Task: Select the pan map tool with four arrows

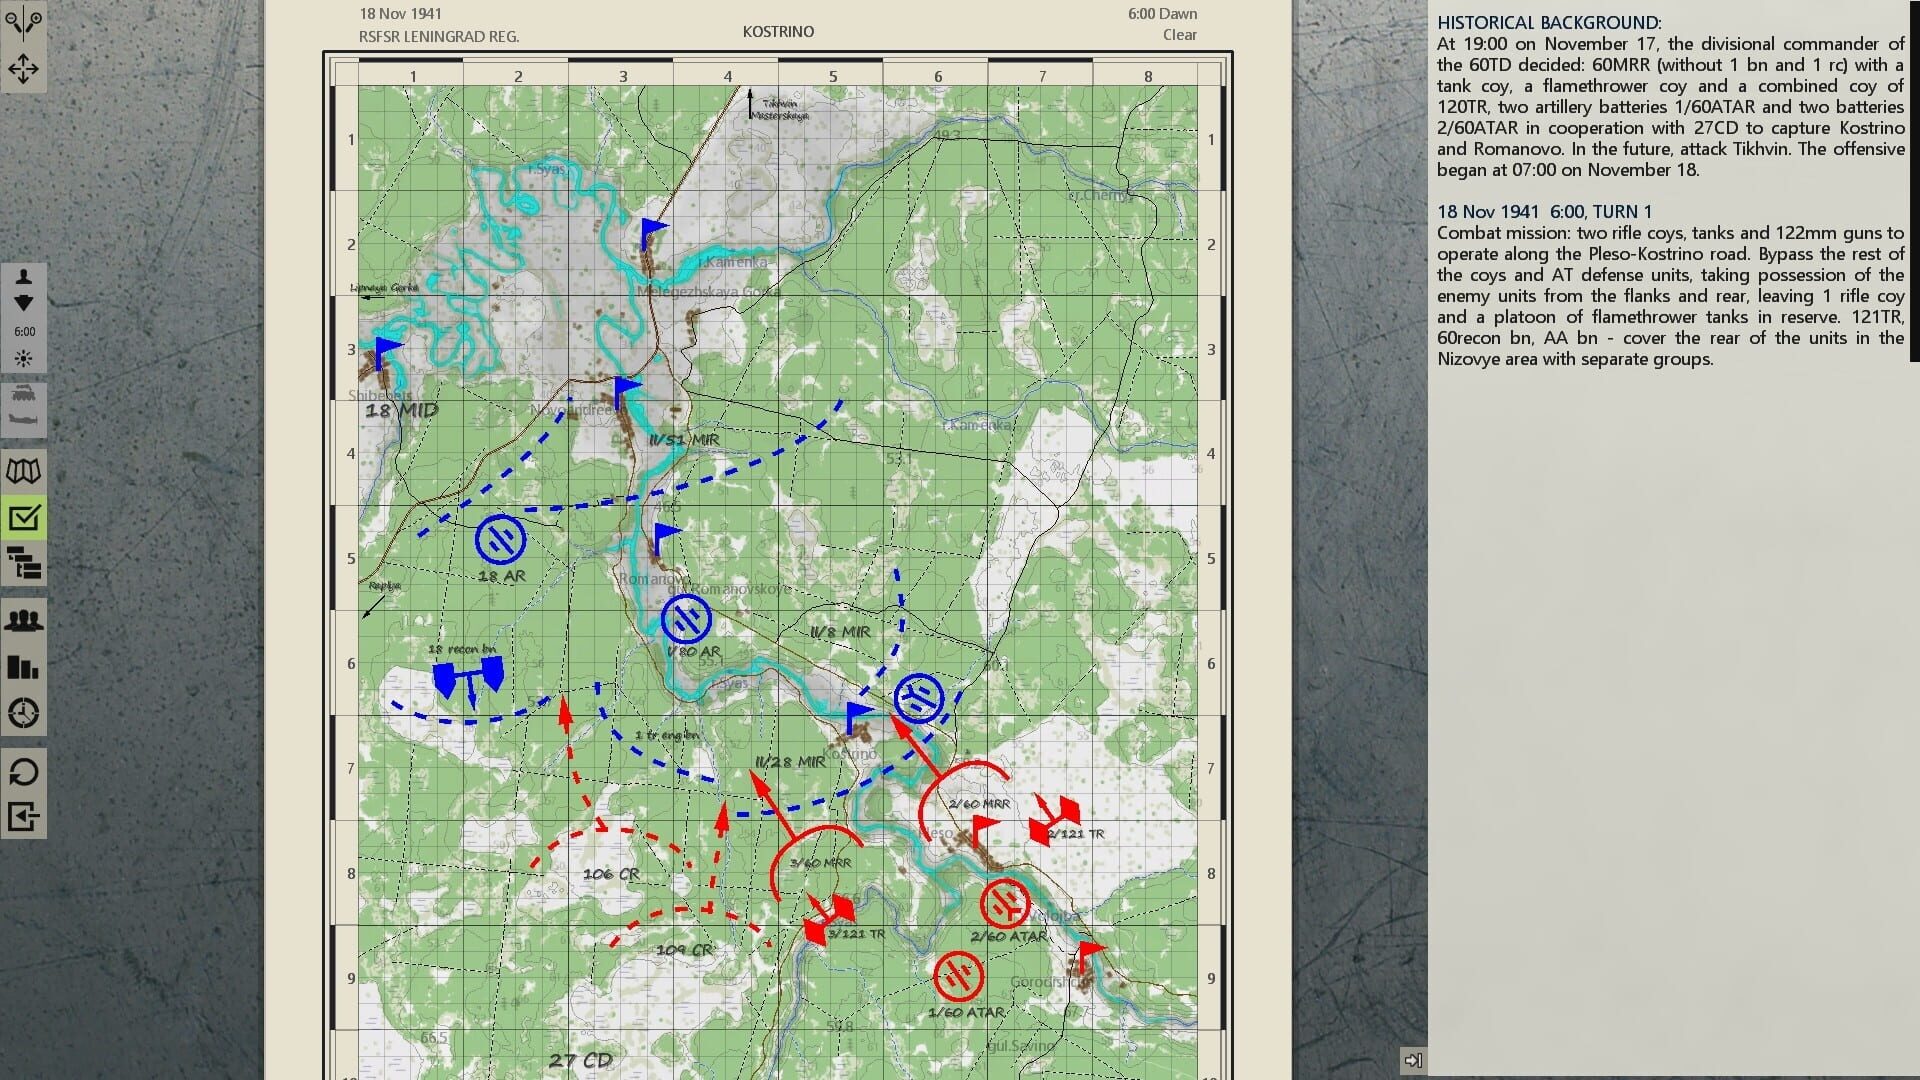Action: [22, 68]
